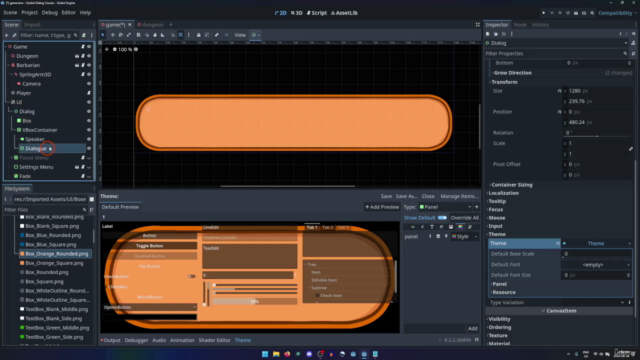Expand the Localization section
The image size is (640, 360).
coord(503,193)
